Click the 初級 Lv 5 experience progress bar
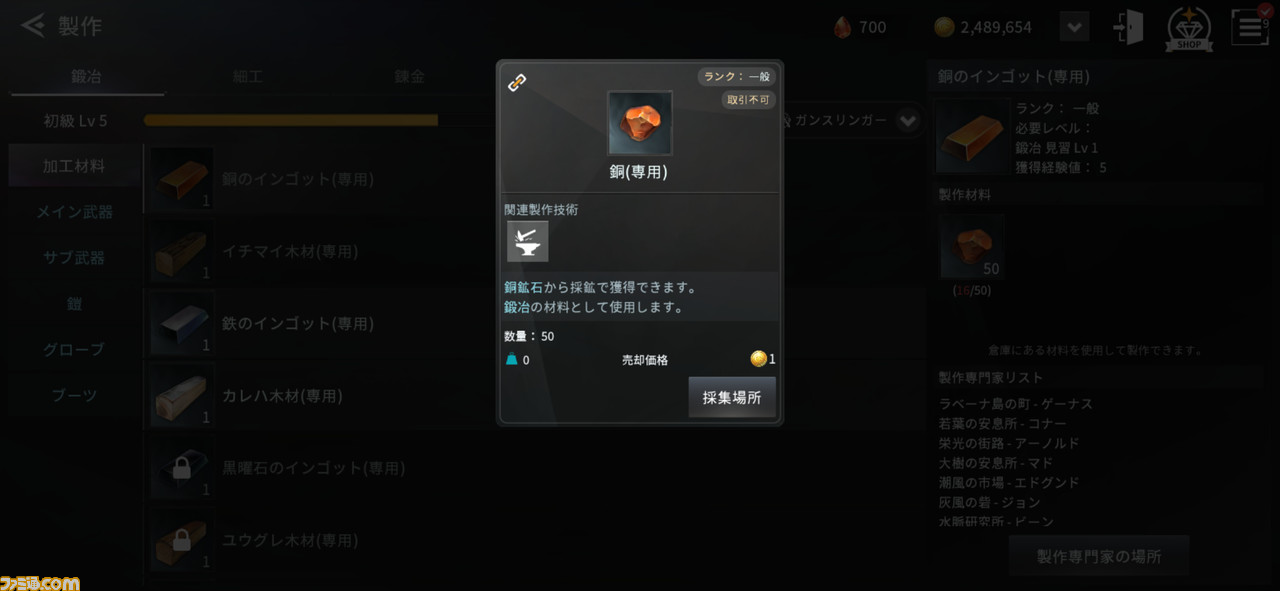Screen dimensions: 1280x591 coord(291,120)
